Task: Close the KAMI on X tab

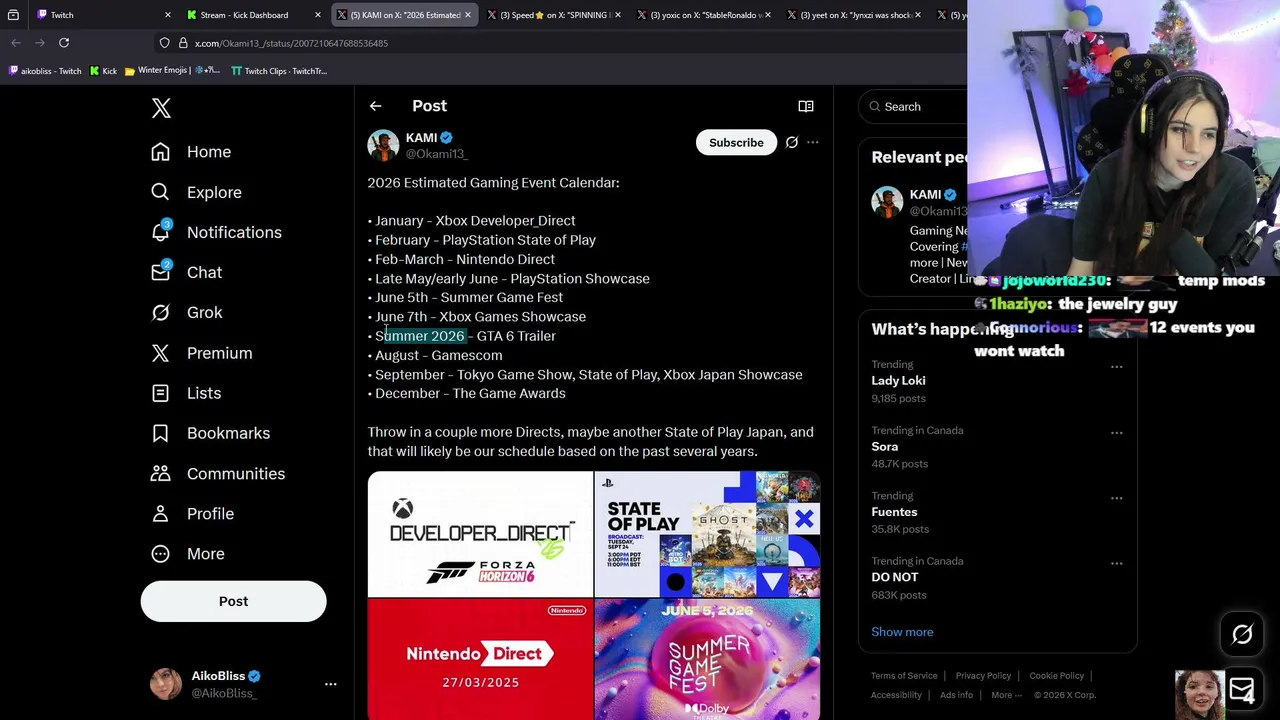Action: [x=467, y=15]
